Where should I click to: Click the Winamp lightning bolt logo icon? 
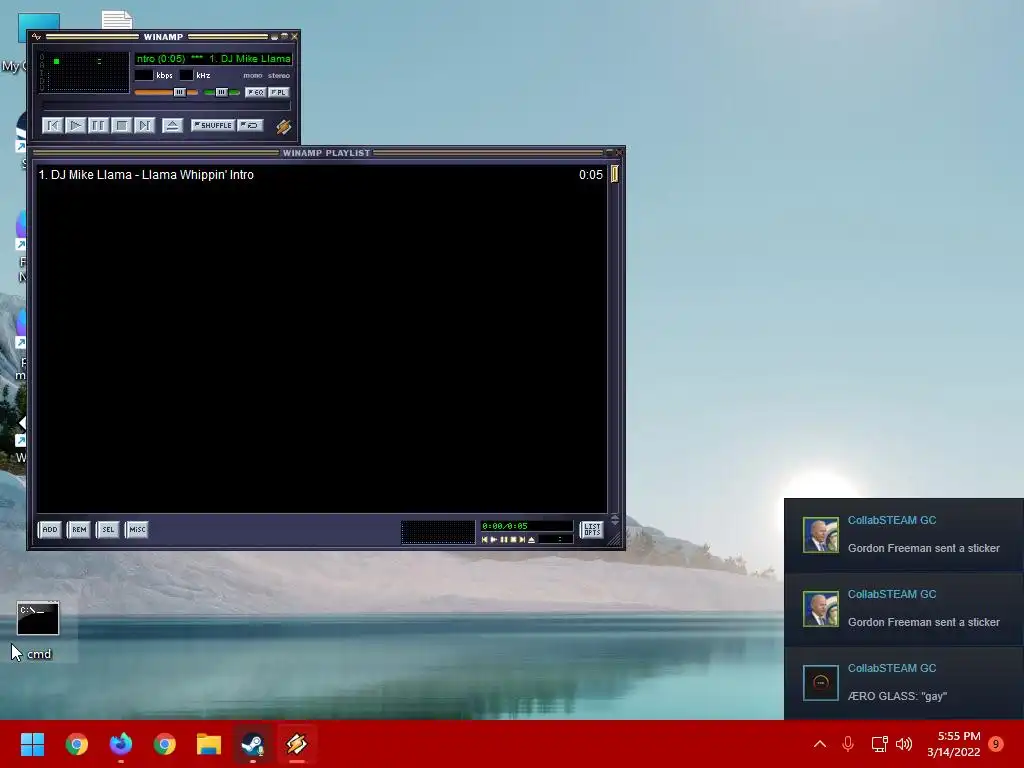[283, 126]
